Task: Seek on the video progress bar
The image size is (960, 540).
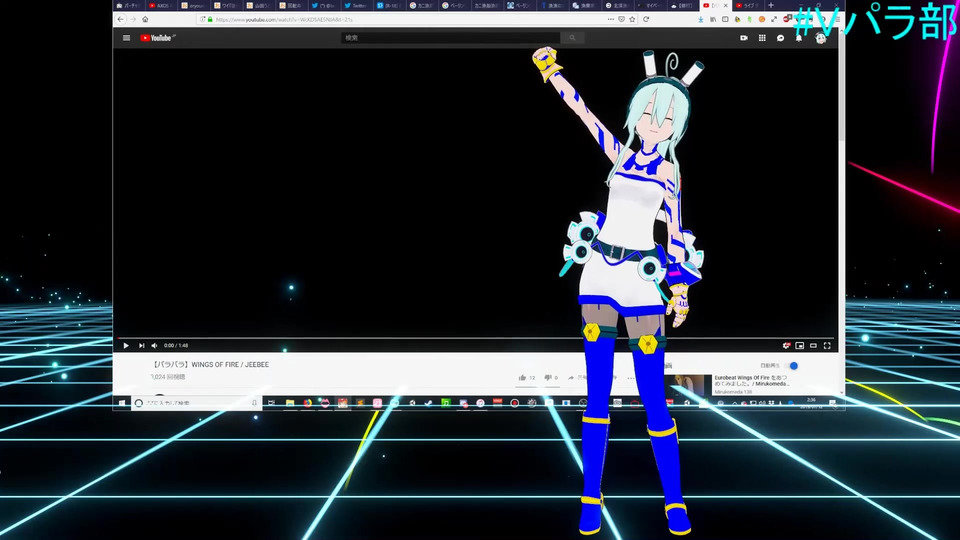Action: 475,338
